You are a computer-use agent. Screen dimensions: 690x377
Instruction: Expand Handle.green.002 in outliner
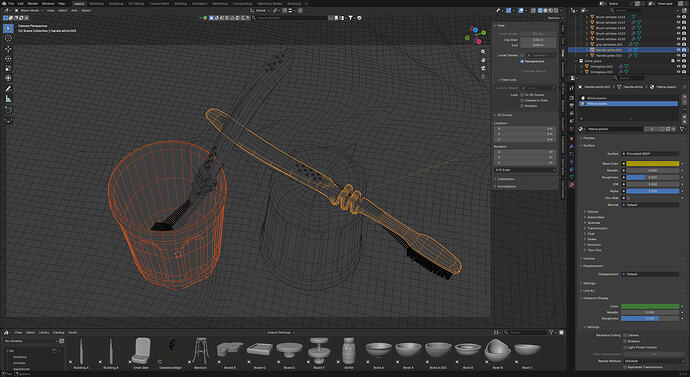[587, 56]
